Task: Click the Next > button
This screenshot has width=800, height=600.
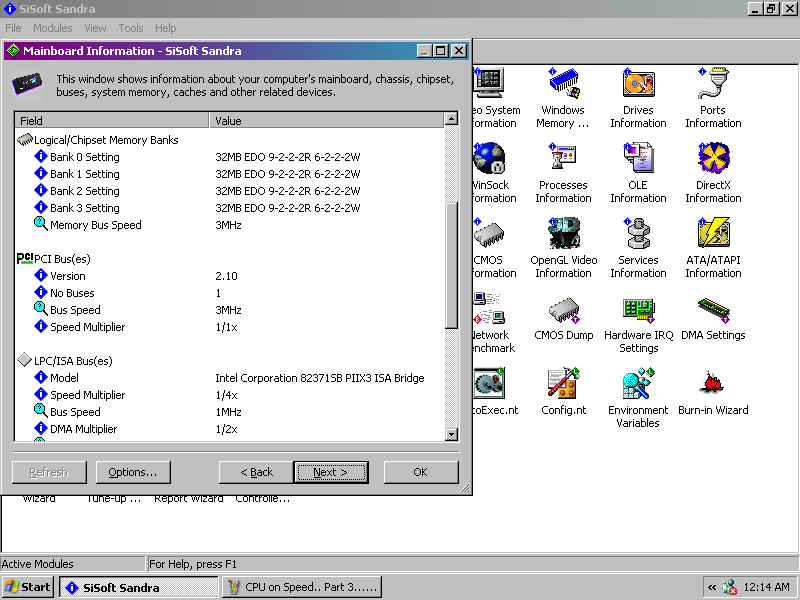Action: click(330, 472)
